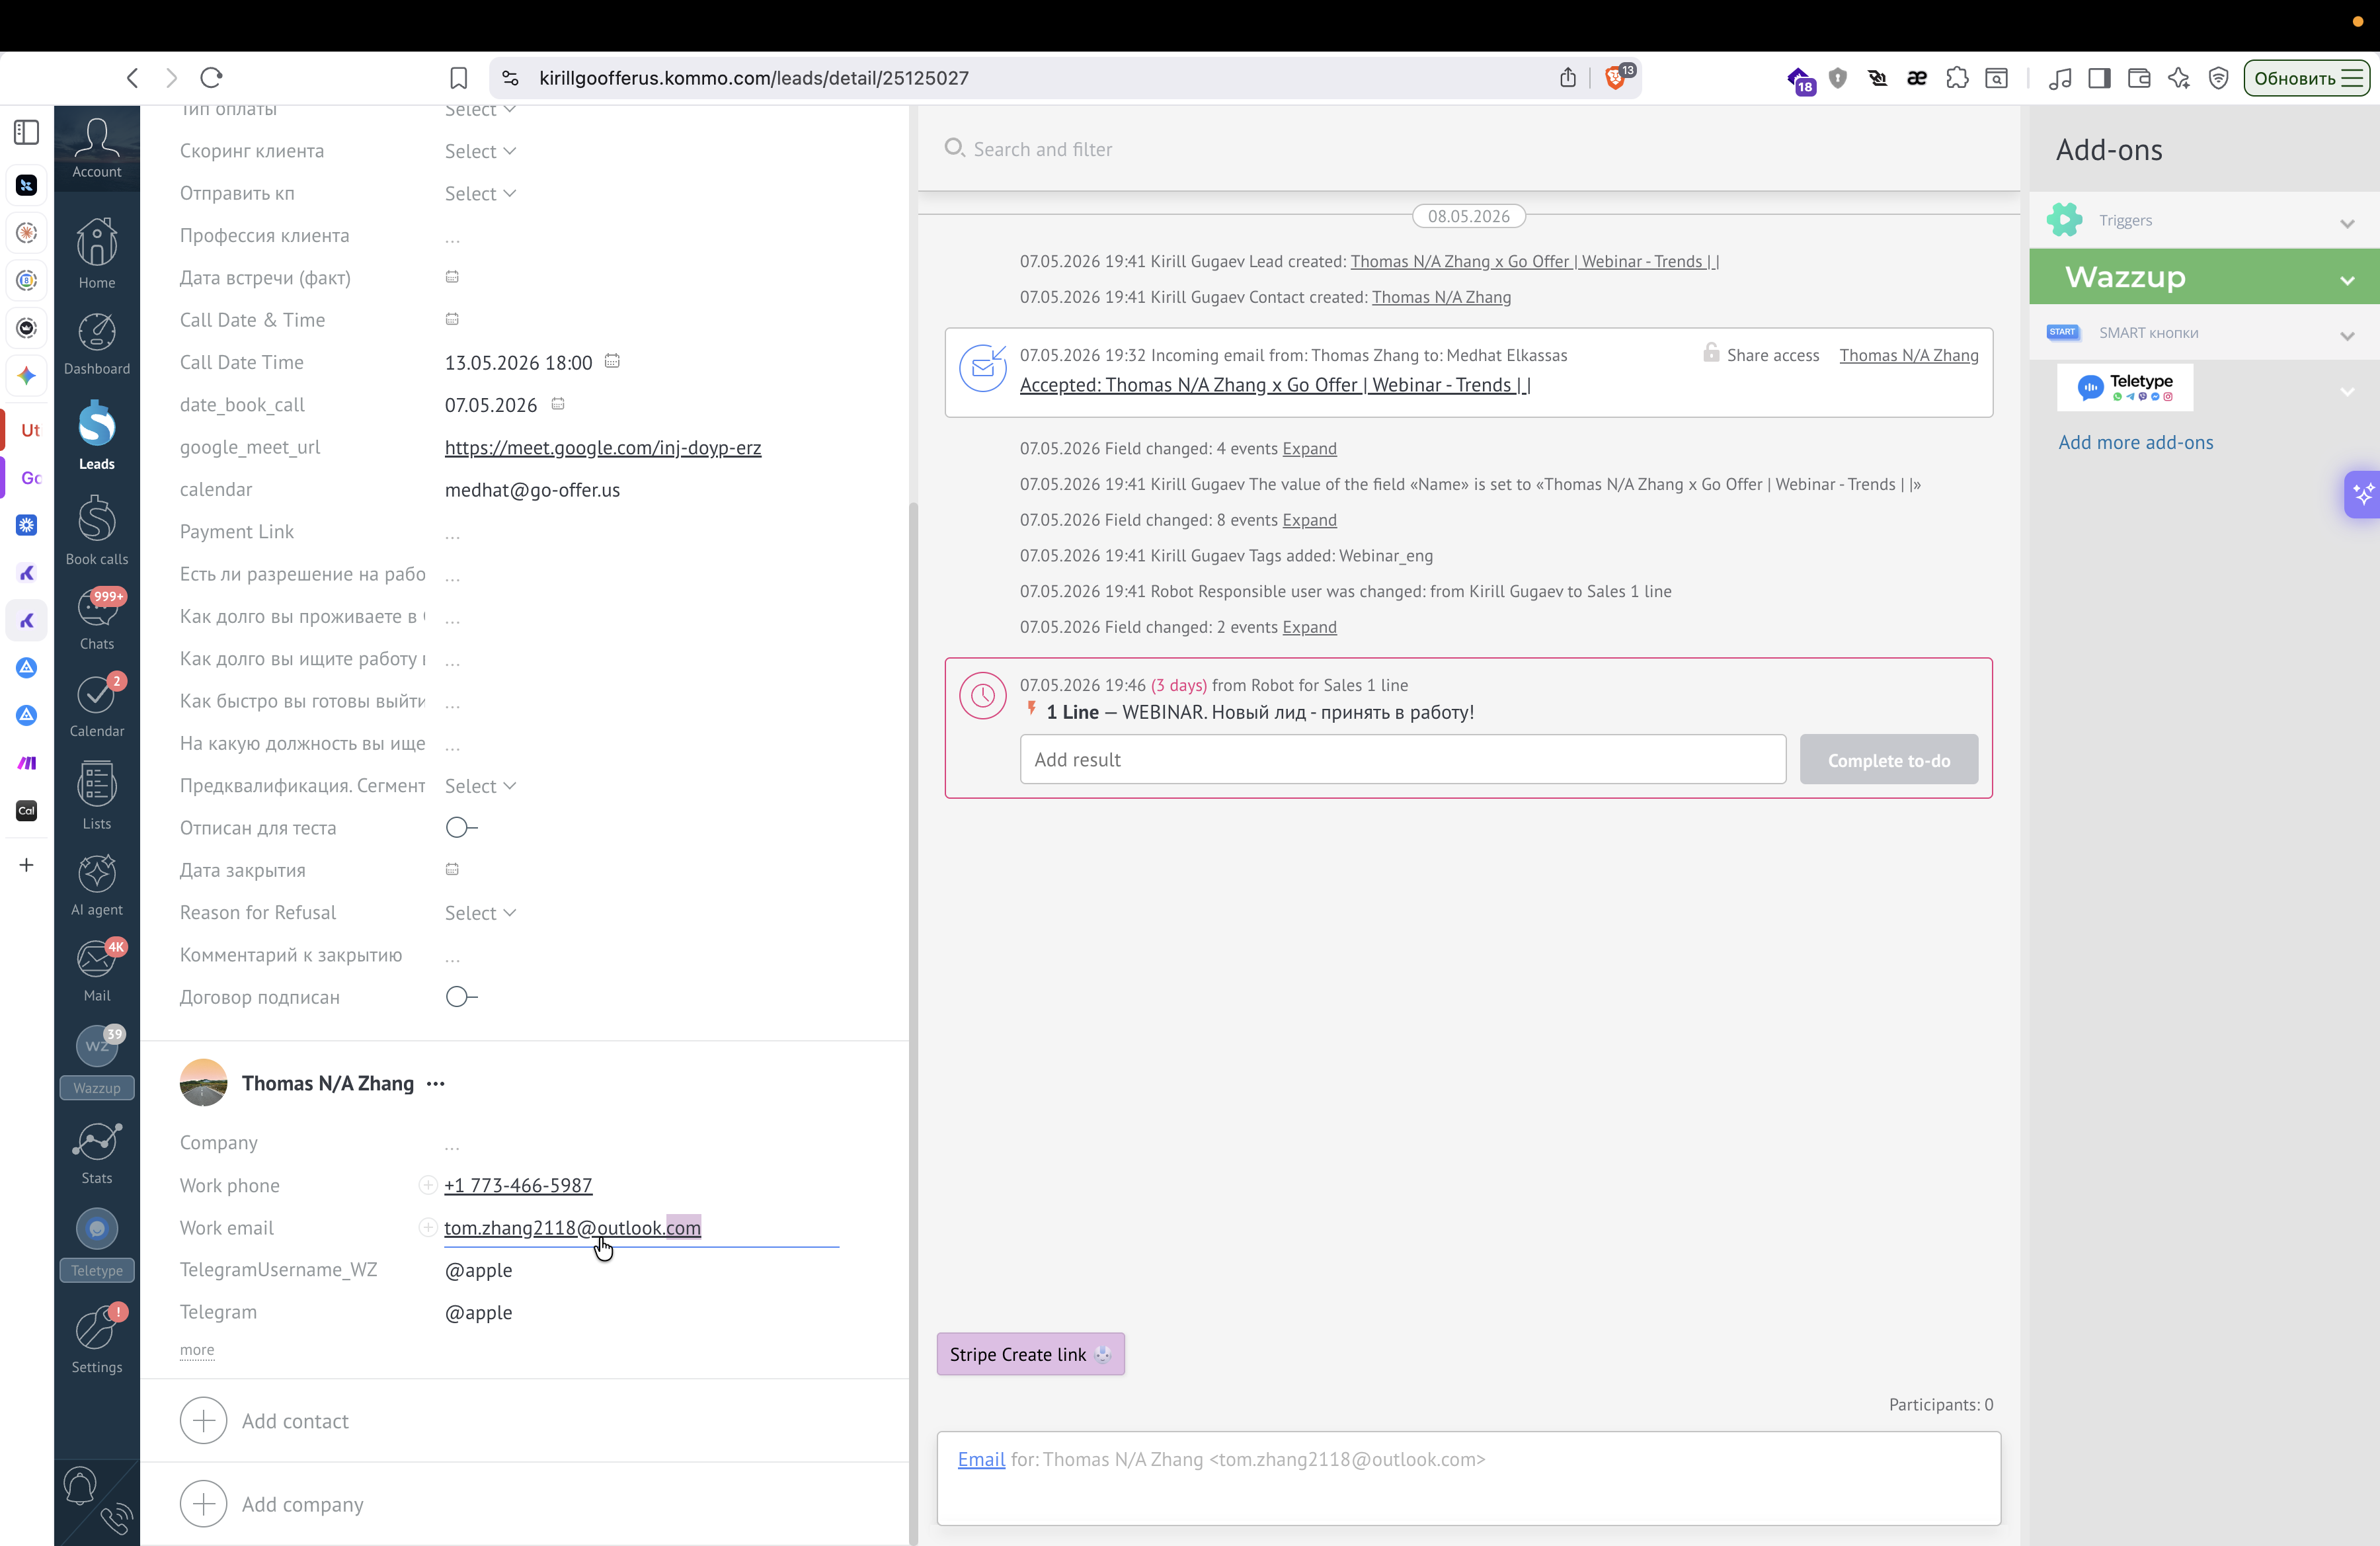
Task: Click Share access on email
Action: point(1761,355)
